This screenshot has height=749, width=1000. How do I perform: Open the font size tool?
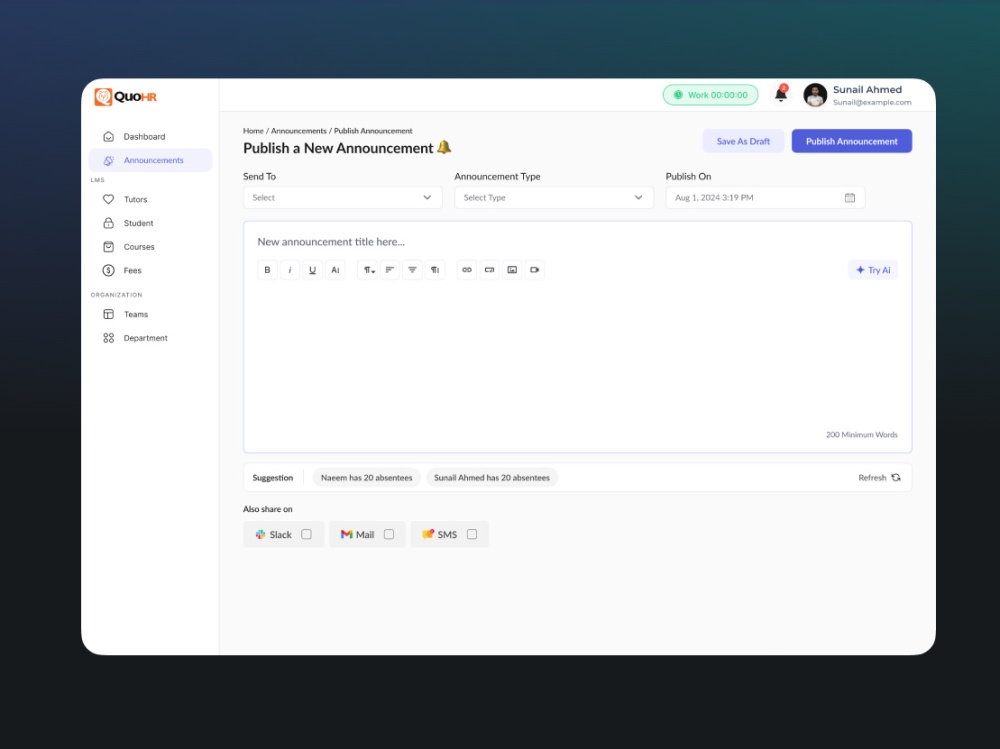(335, 270)
